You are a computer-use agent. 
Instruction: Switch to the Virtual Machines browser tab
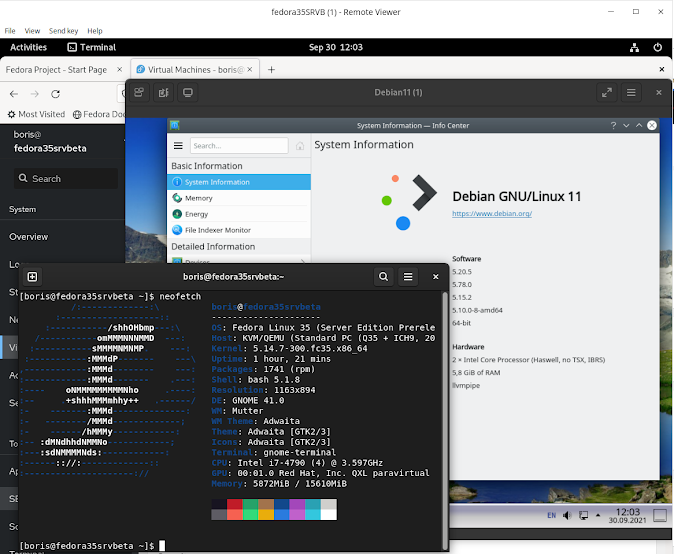pyautogui.click(x=195, y=70)
